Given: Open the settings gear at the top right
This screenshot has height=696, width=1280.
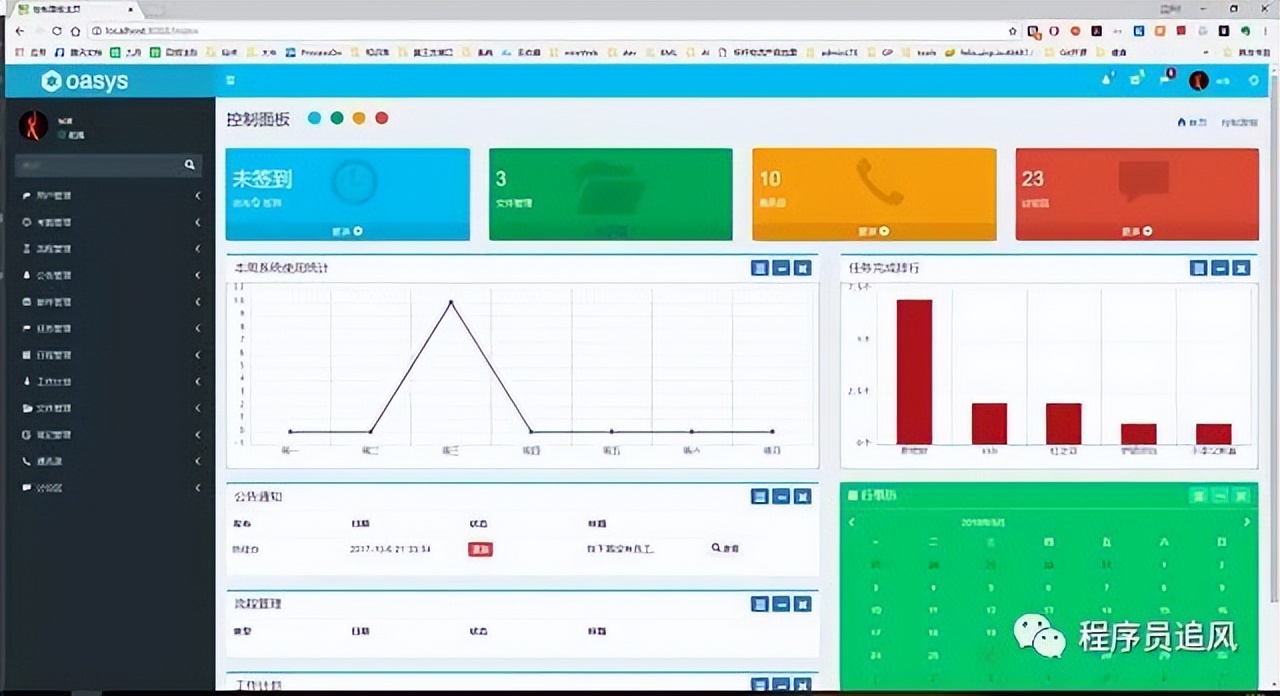Looking at the screenshot, I should pos(1254,81).
